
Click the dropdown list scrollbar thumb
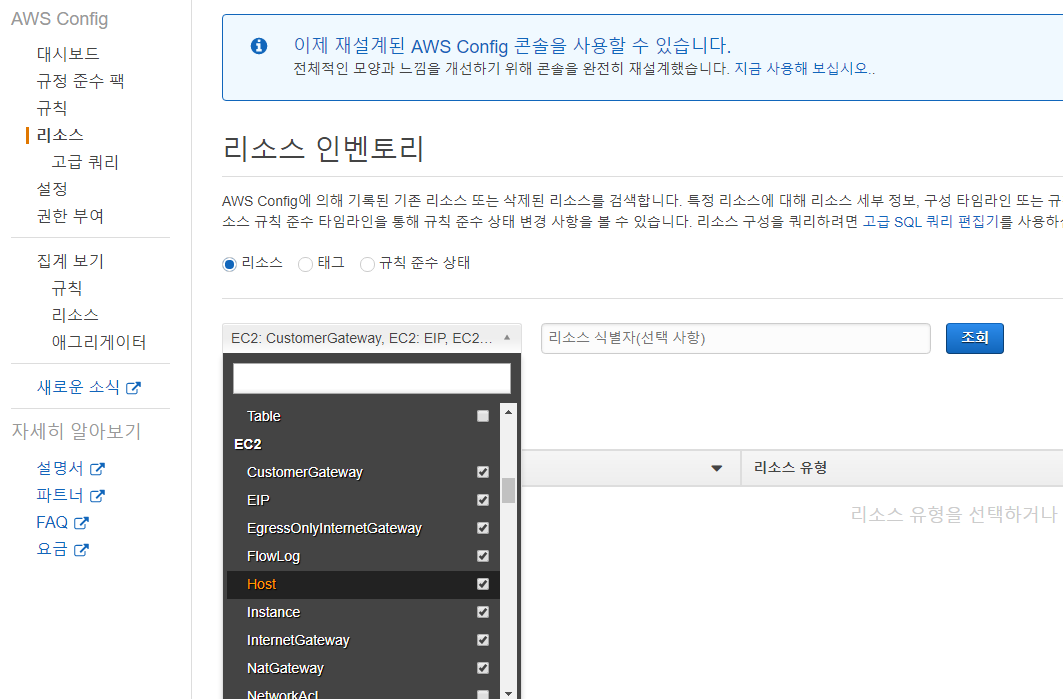tap(508, 491)
